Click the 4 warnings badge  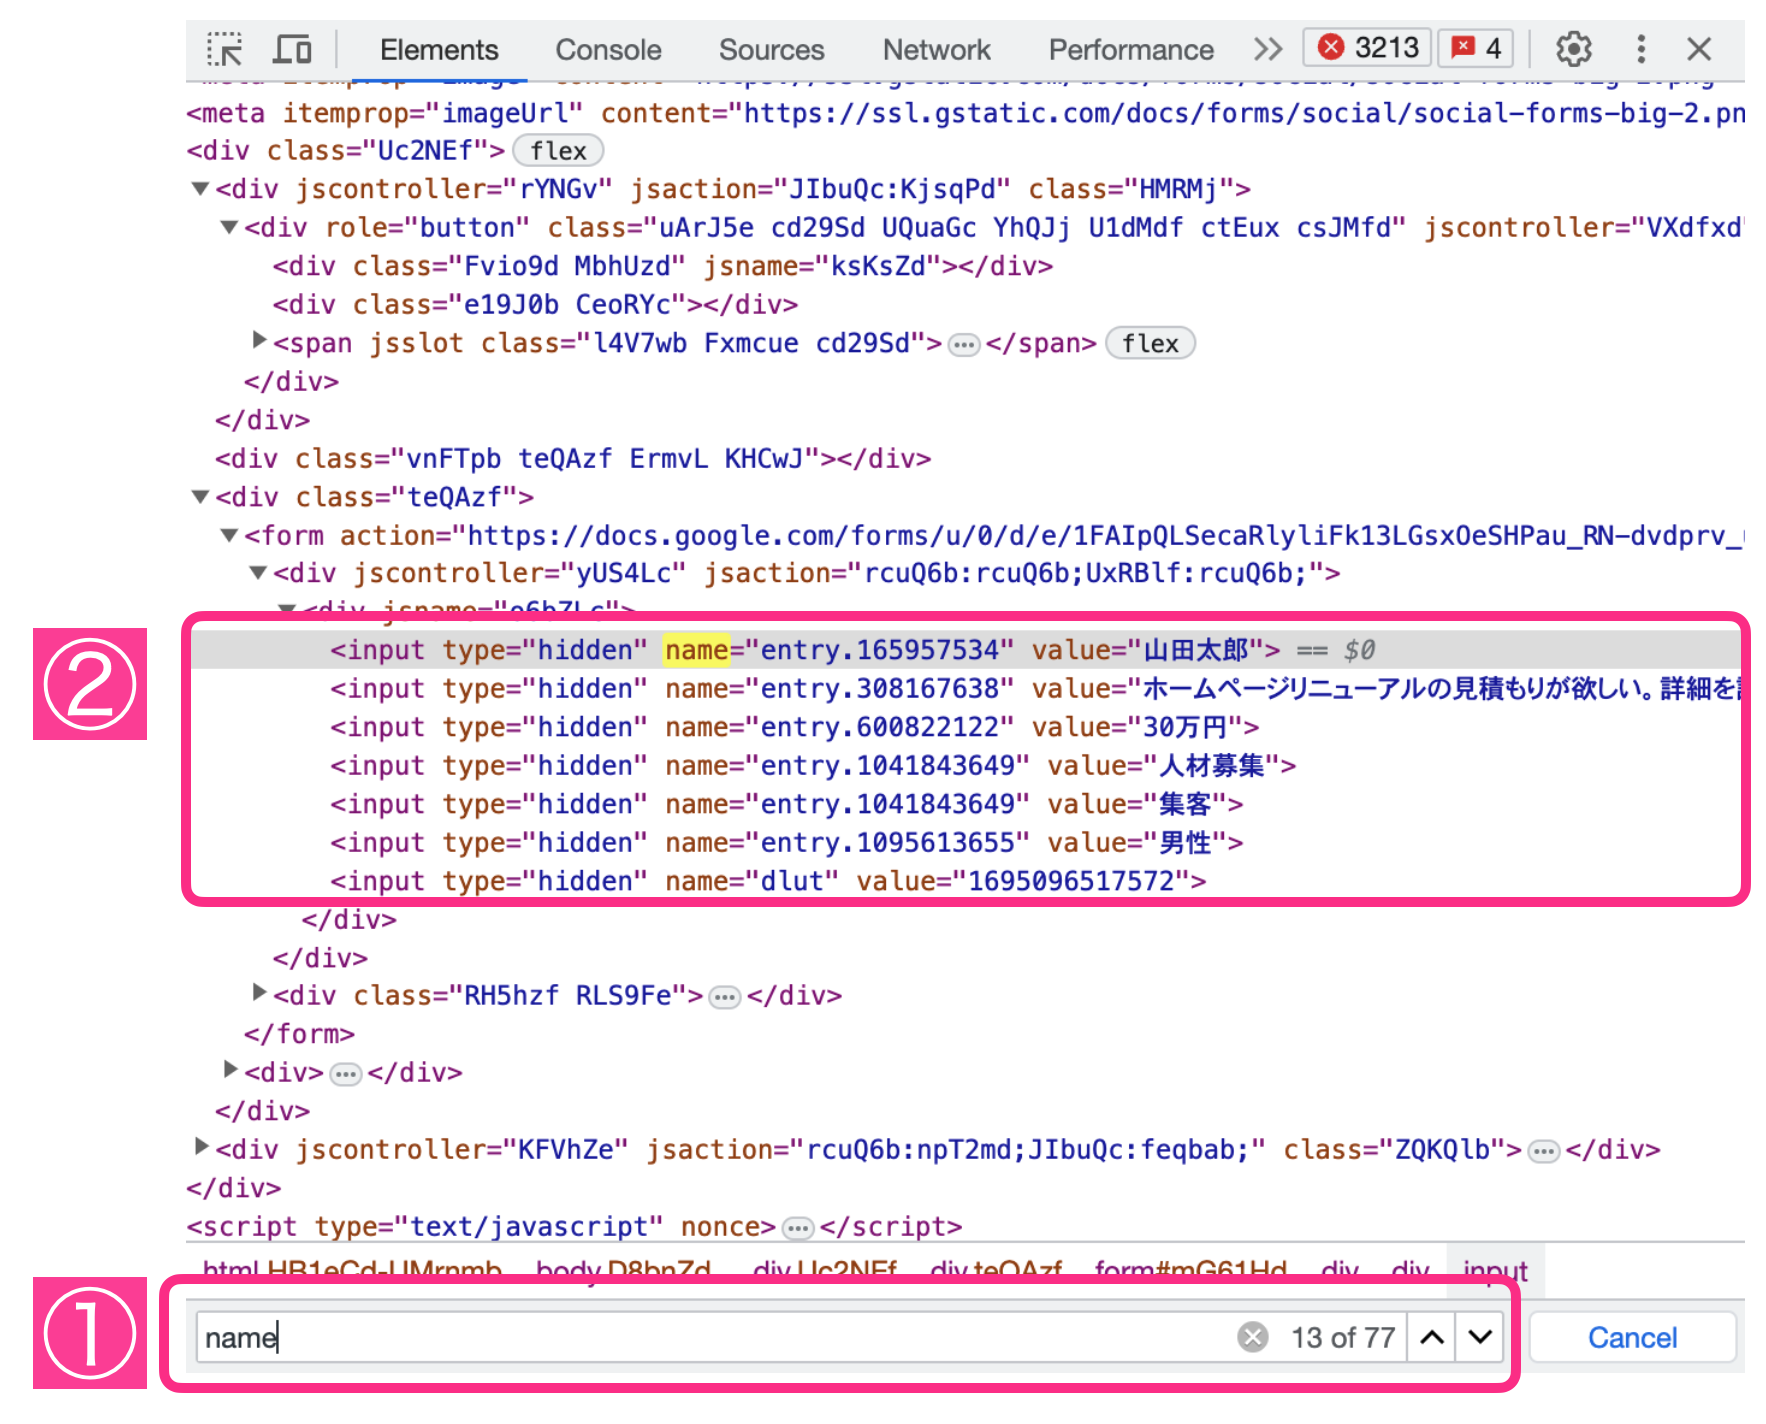1474,46
